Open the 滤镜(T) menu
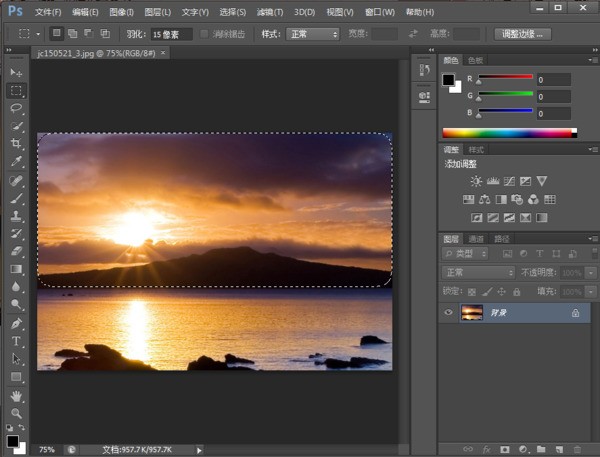Image resolution: width=600 pixels, height=457 pixels. (x=269, y=12)
